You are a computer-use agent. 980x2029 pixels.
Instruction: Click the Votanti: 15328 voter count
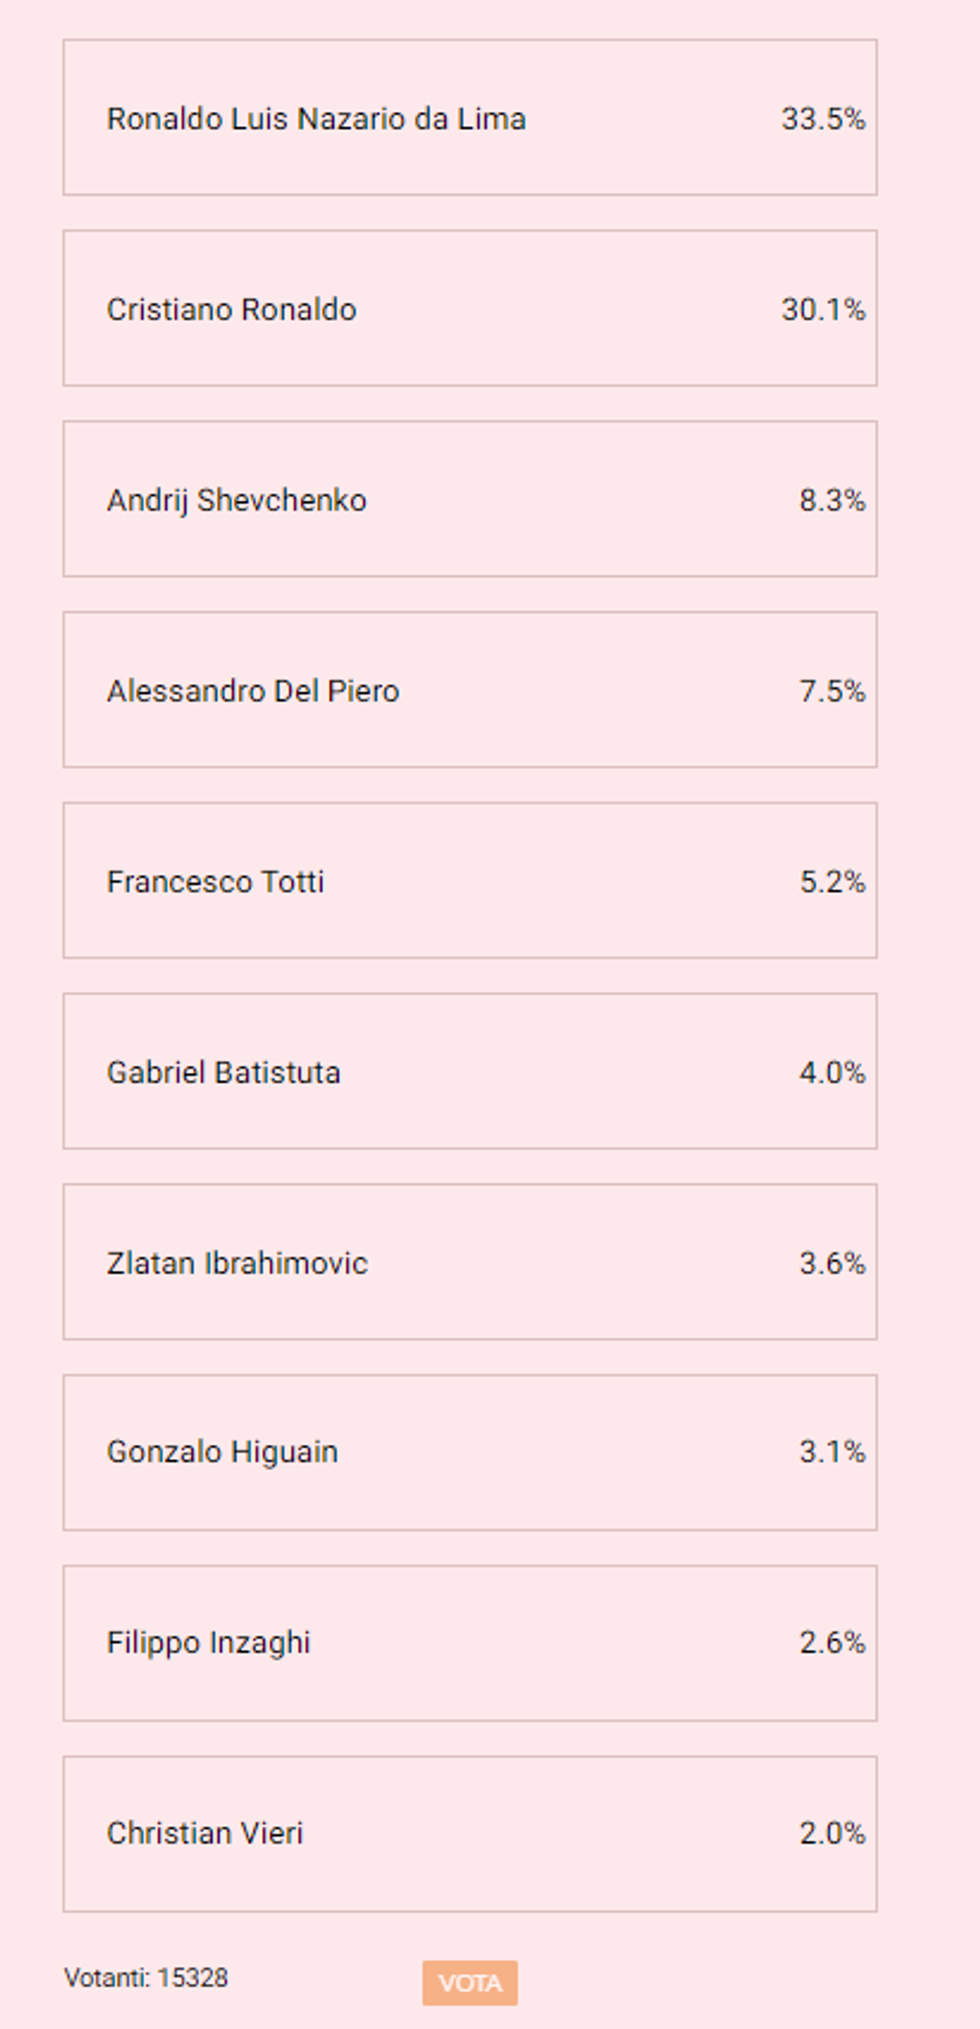pos(146,1978)
